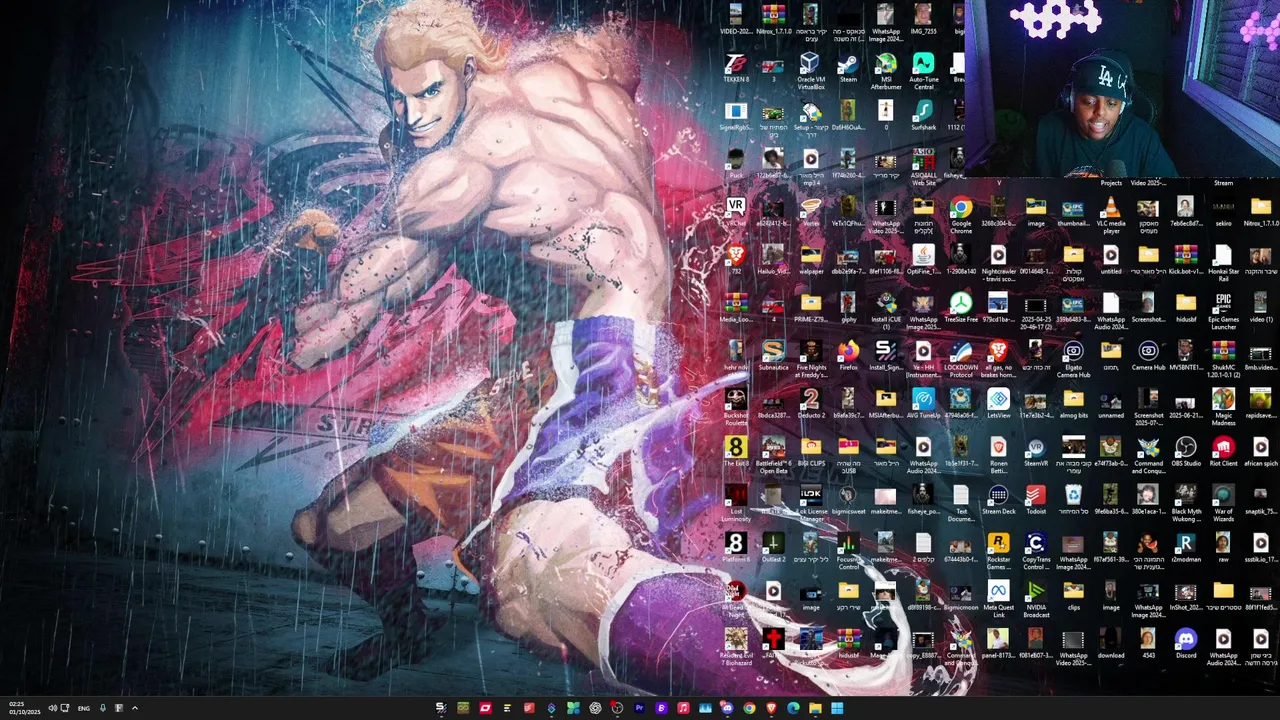Select the Epic Games Launcher icon
Screen dimensions: 1280x720
pos(1223,311)
